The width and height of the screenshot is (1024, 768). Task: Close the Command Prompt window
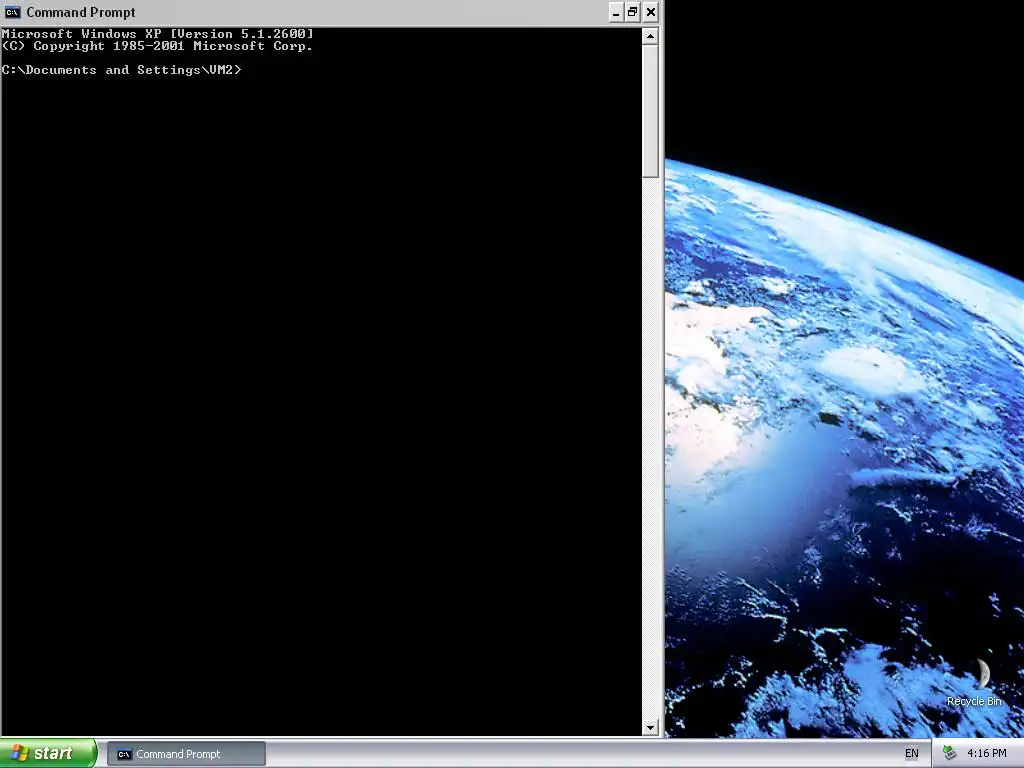point(650,12)
